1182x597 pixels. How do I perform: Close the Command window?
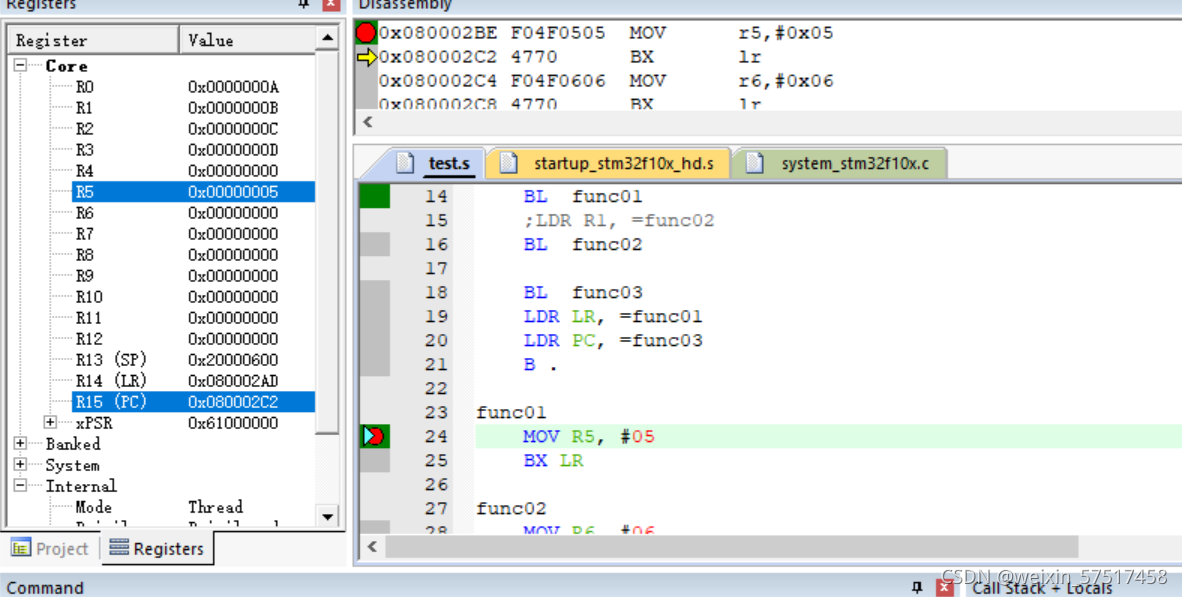click(945, 587)
